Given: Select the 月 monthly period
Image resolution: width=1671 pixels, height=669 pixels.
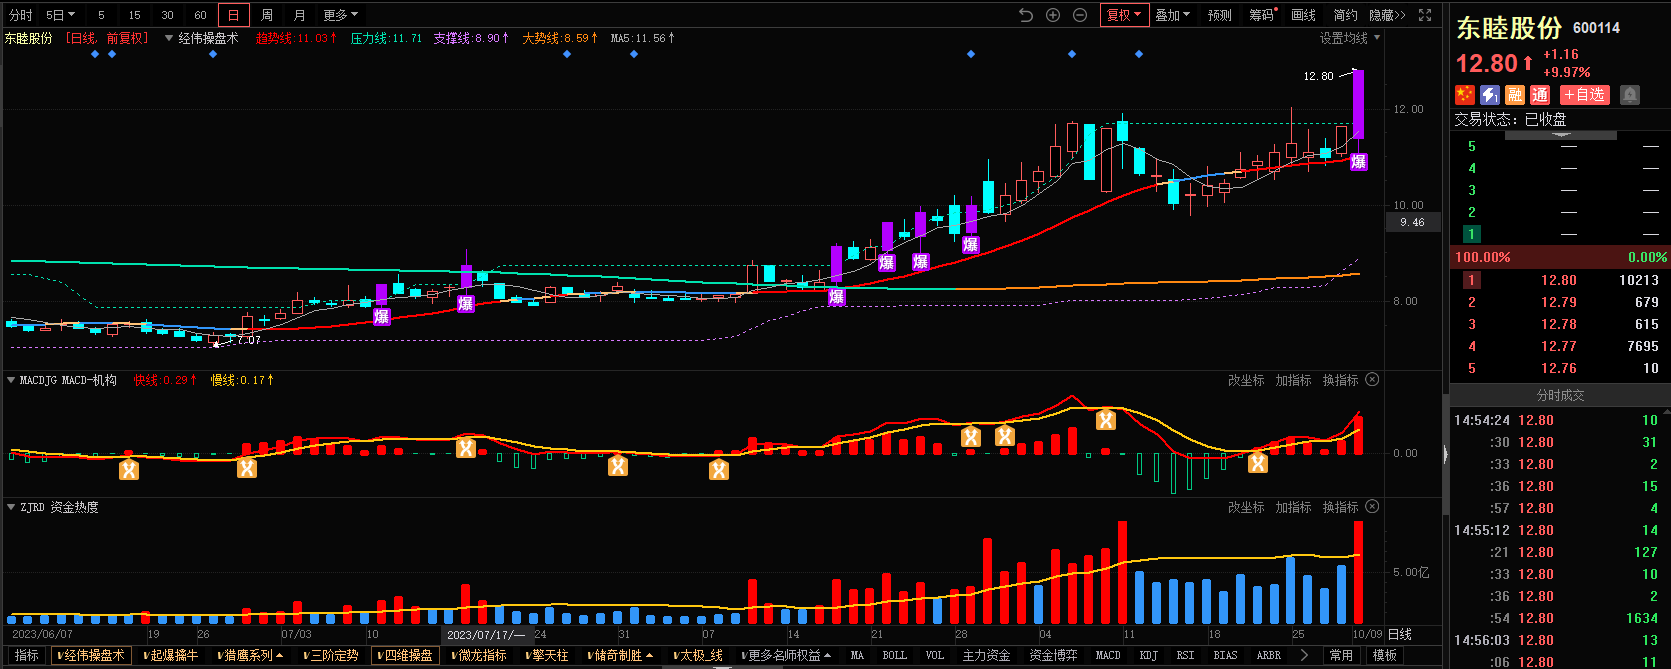Looking at the screenshot, I should click(299, 15).
